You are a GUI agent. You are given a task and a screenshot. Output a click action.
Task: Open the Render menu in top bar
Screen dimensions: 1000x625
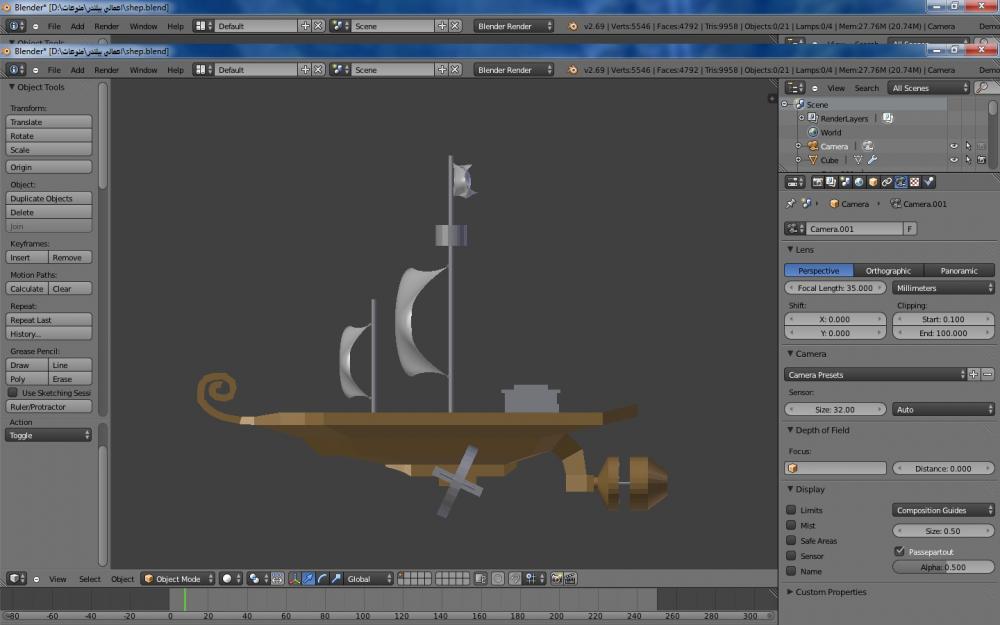point(106,70)
